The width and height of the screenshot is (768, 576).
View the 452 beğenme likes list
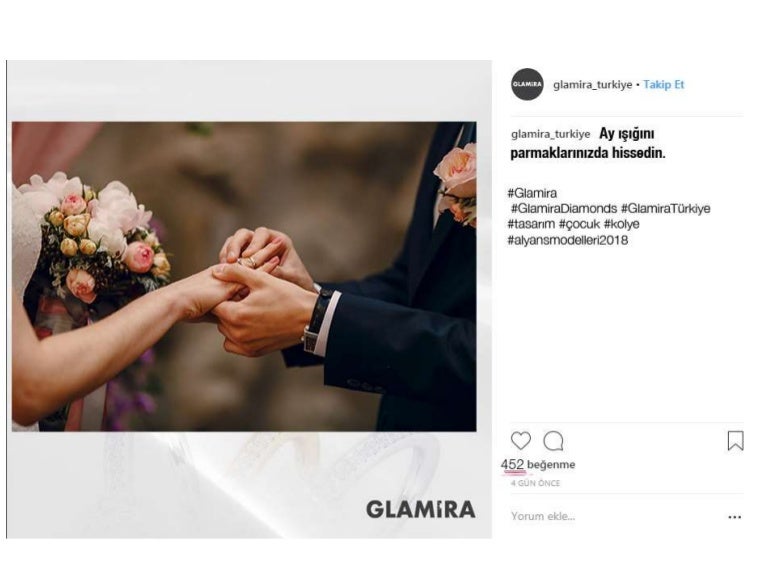pos(538,464)
